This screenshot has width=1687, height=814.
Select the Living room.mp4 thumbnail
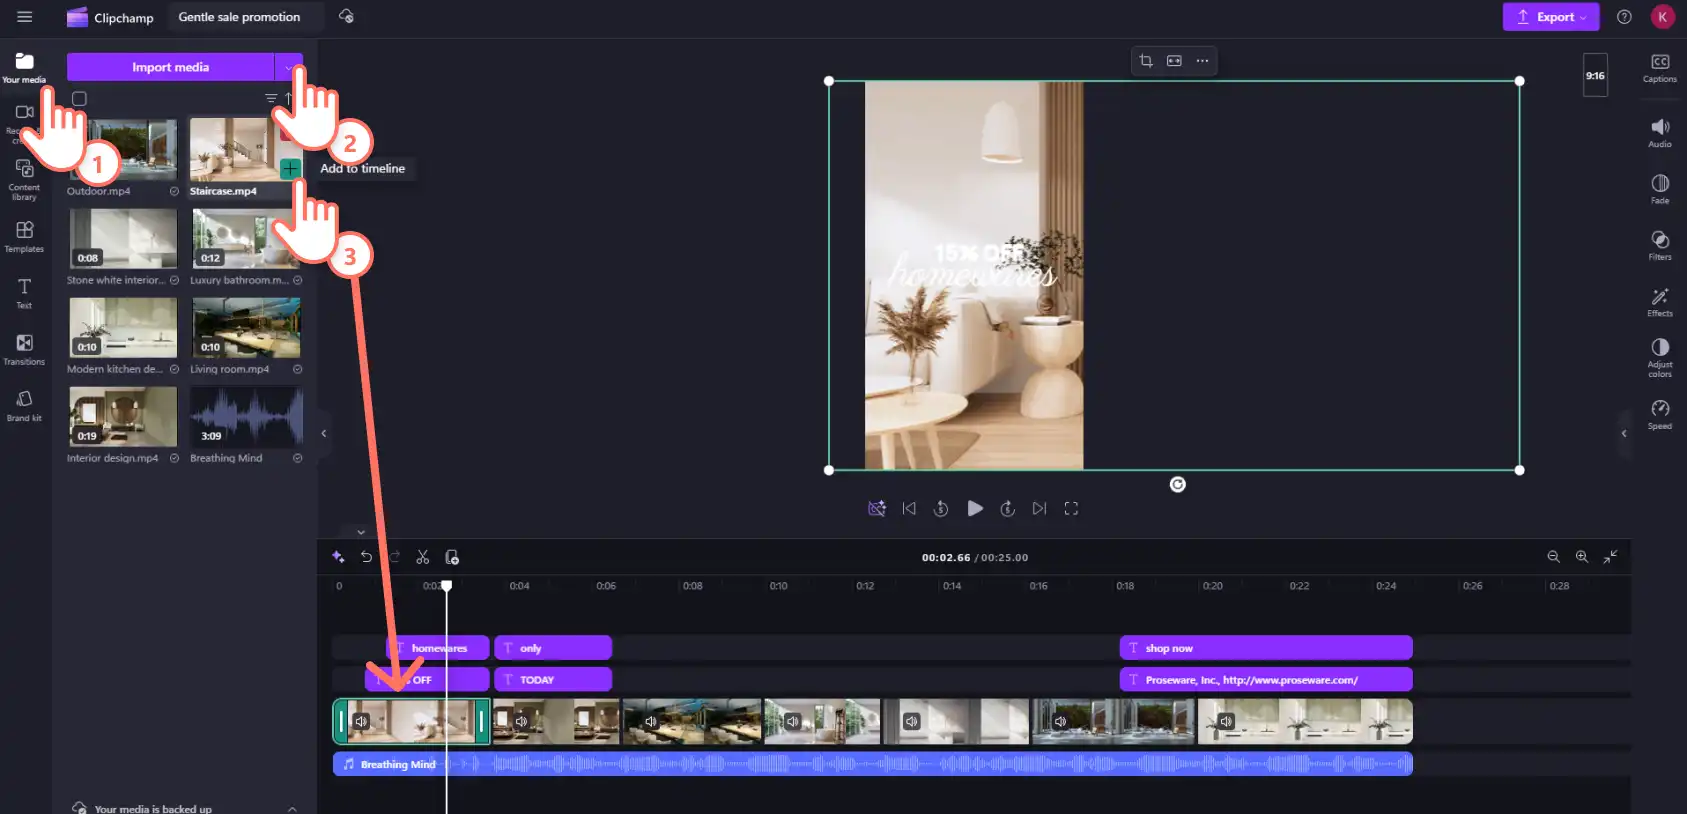[246, 327]
